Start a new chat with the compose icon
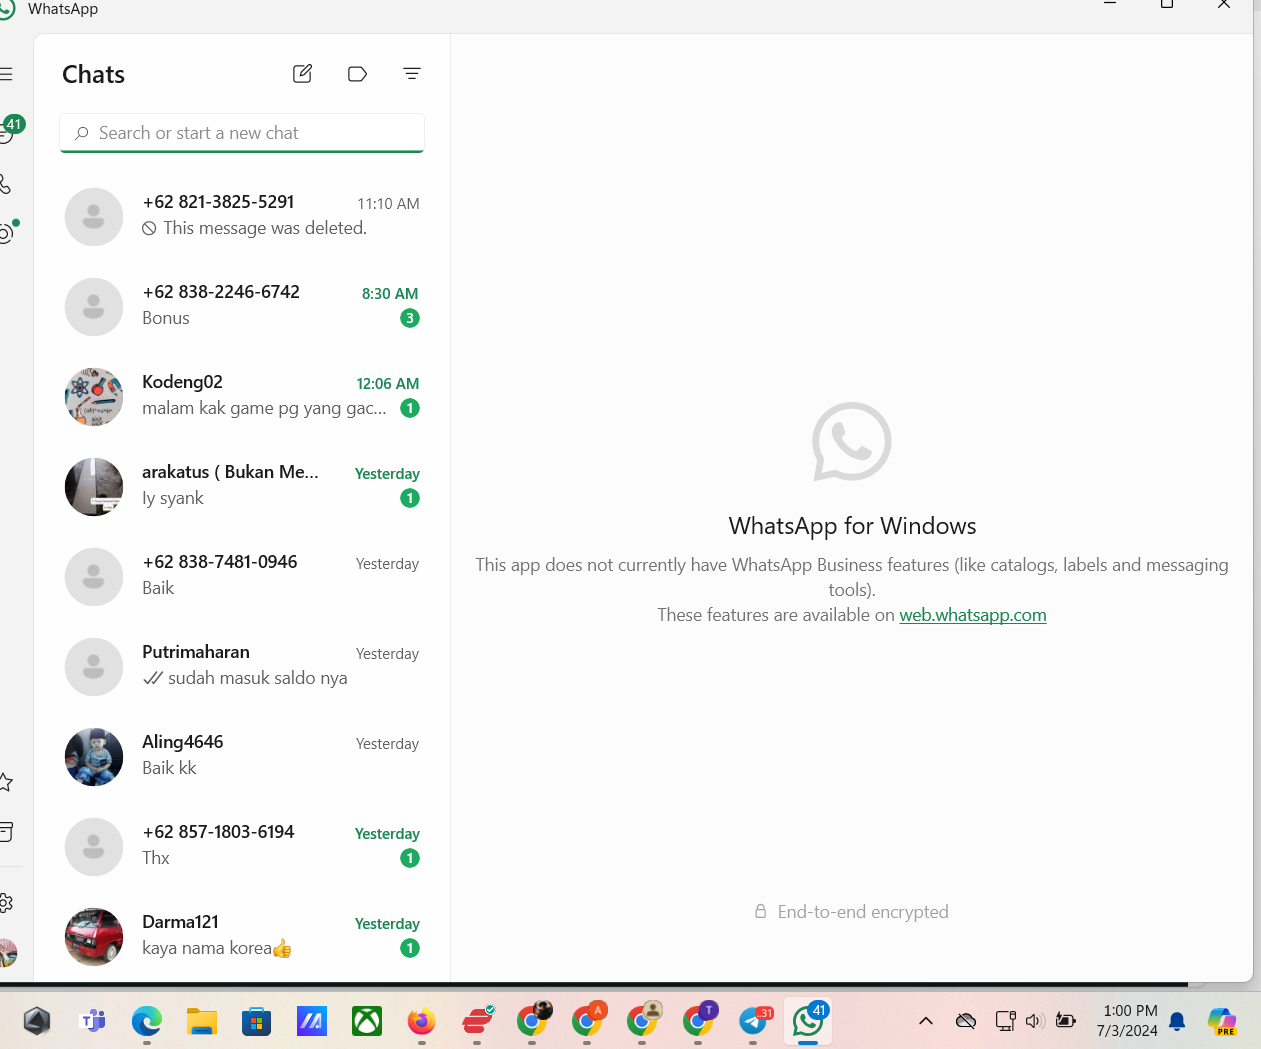Viewport: 1261px width, 1049px height. point(302,74)
